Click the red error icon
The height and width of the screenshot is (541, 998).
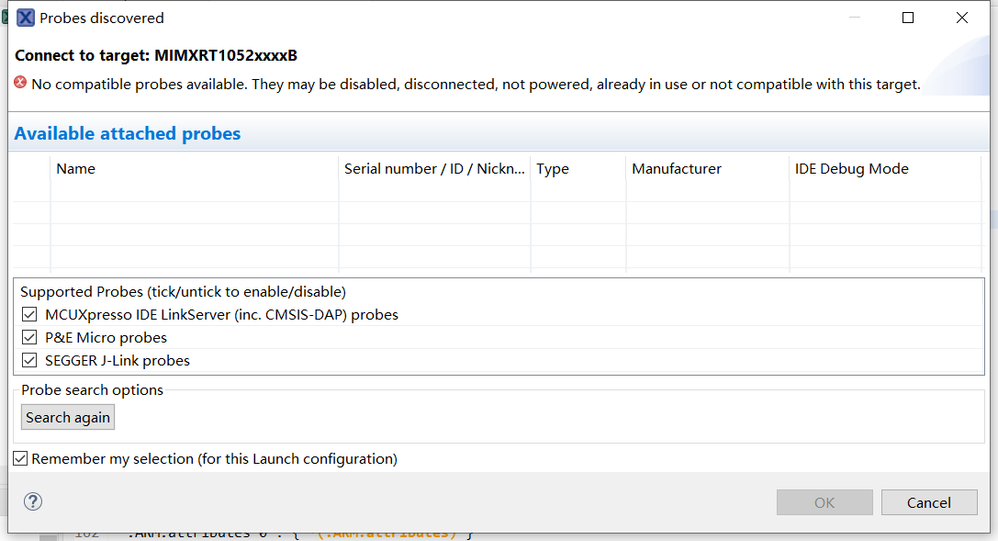(21, 83)
